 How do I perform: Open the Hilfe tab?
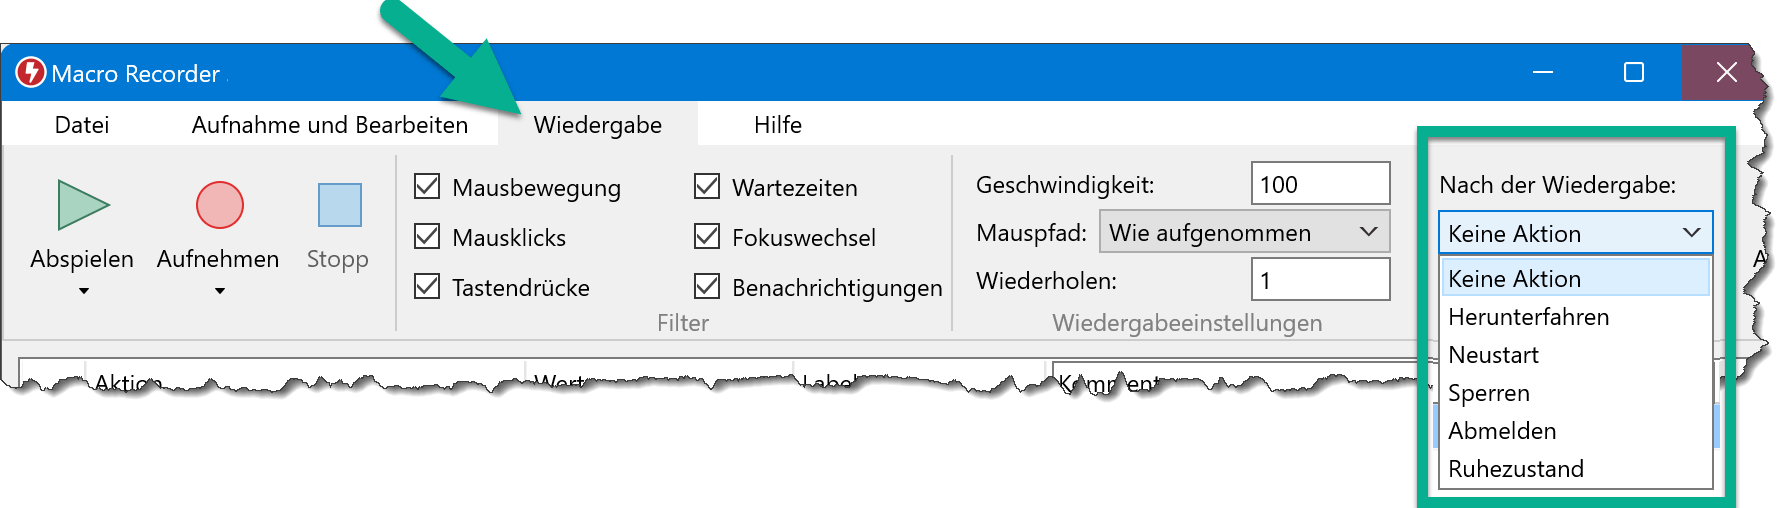[777, 125]
